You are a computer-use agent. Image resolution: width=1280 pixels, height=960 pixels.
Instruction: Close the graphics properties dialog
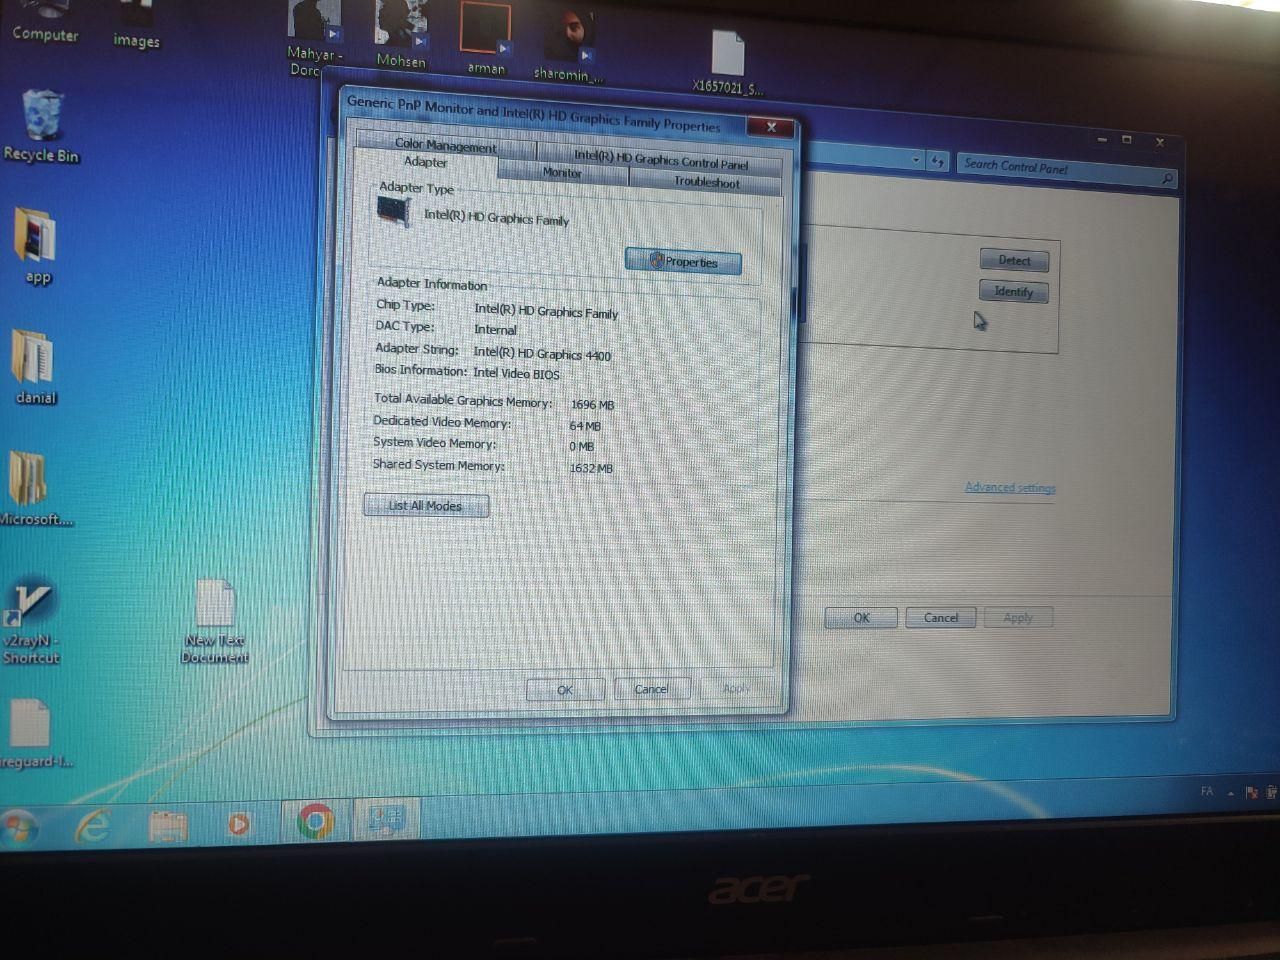tap(771, 127)
